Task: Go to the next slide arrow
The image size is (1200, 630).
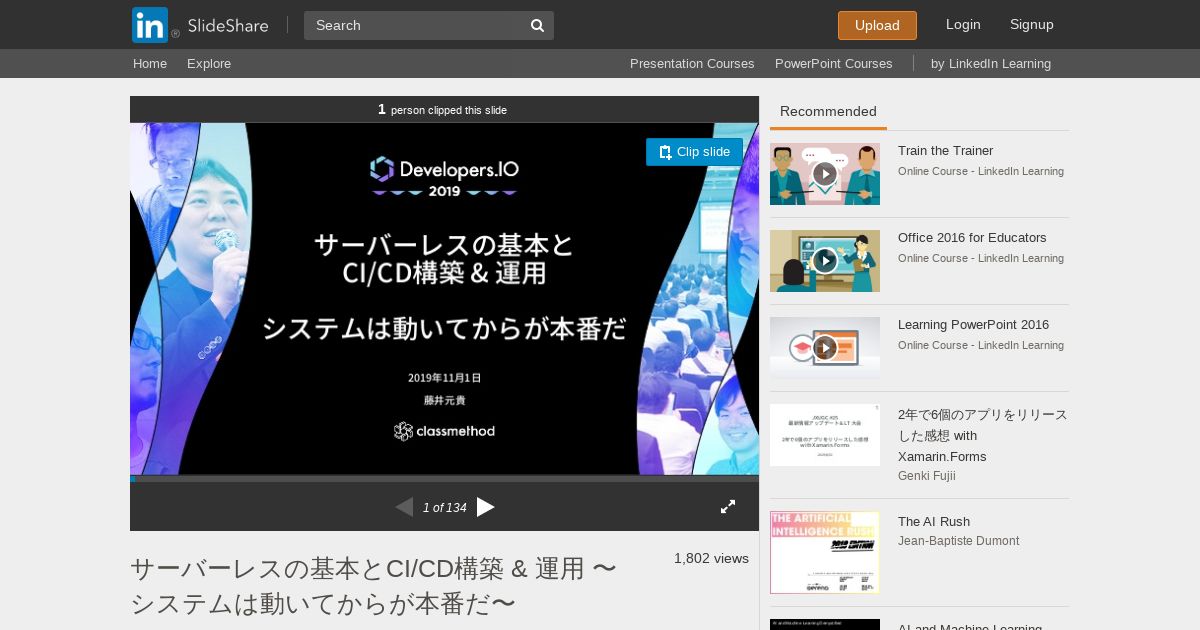Action: pyautogui.click(x=486, y=507)
